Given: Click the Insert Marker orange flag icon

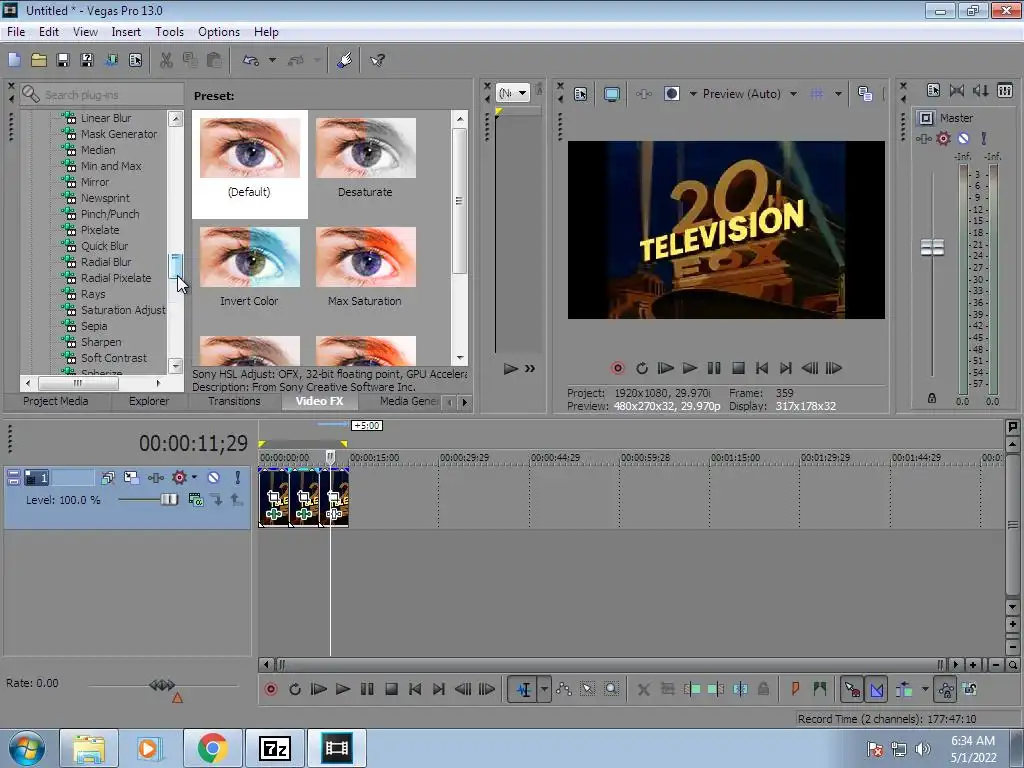Looking at the screenshot, I should [x=795, y=689].
